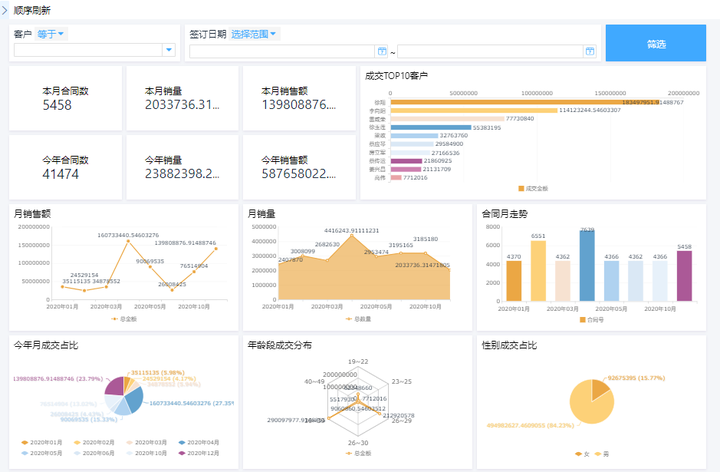Toggle the 合同号 legend in 合同月走势
Image resolution: width=720 pixels, height=472 pixels.
click(592, 320)
